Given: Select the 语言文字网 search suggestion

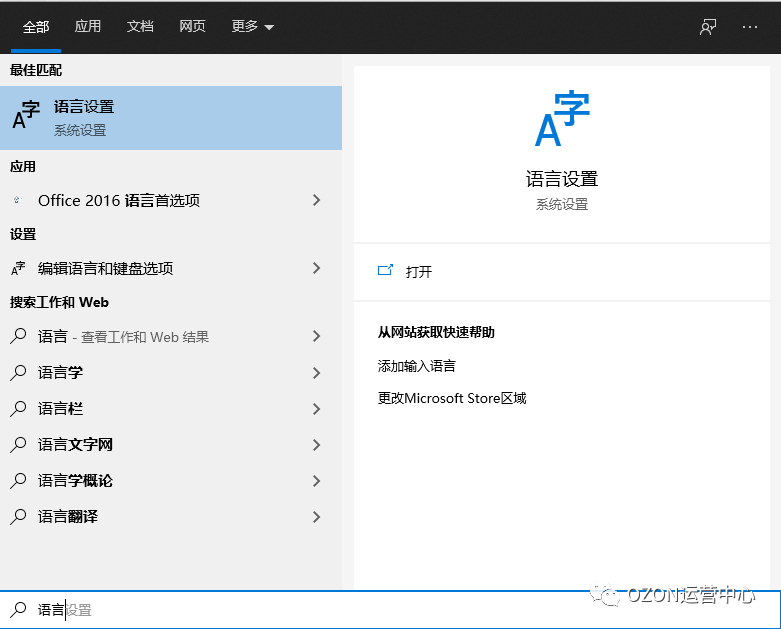Looking at the screenshot, I should 171,444.
